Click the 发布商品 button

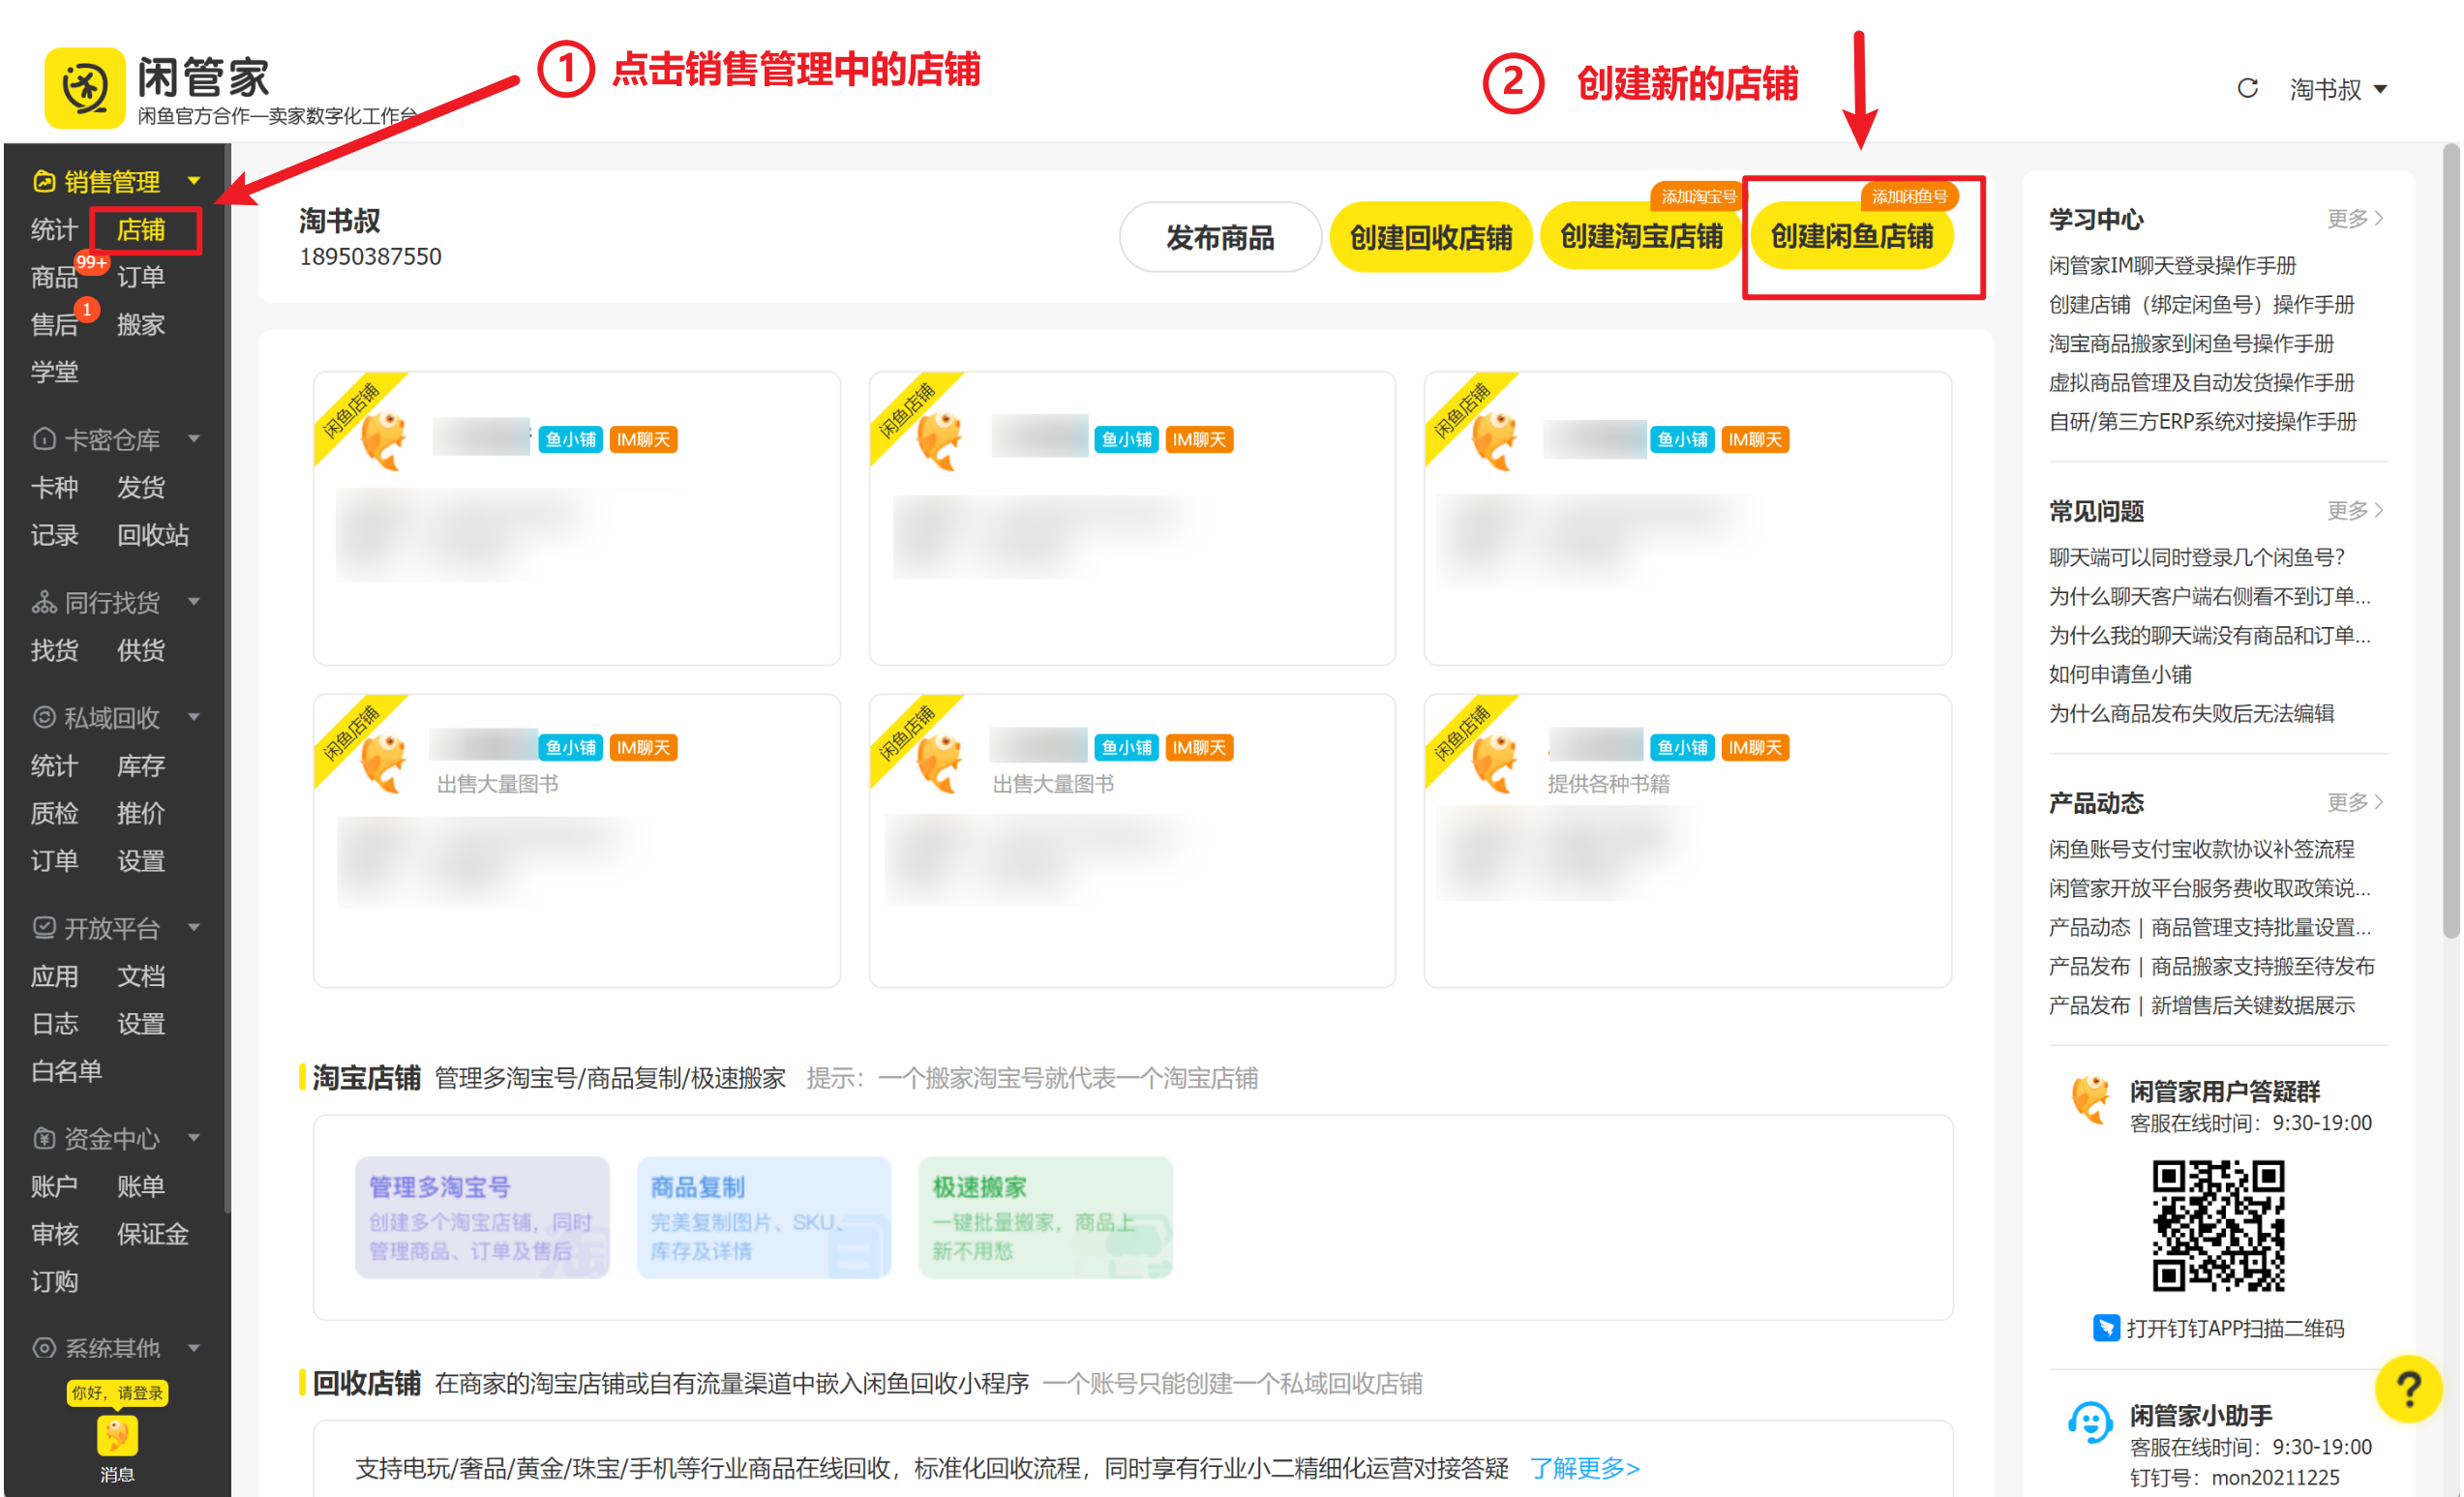(x=1220, y=237)
